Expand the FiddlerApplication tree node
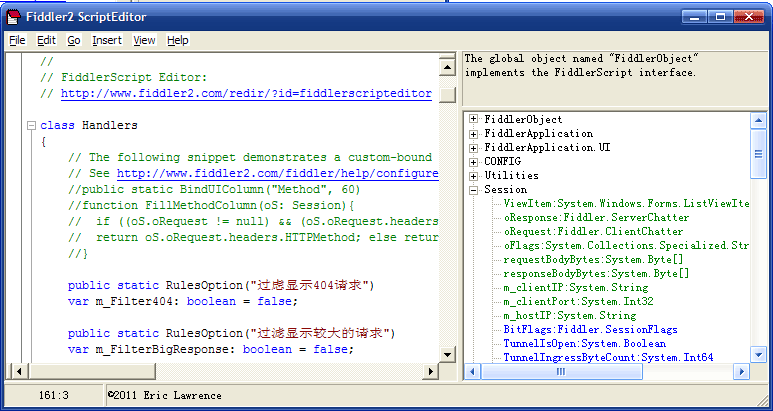This screenshot has width=773, height=411. point(474,134)
